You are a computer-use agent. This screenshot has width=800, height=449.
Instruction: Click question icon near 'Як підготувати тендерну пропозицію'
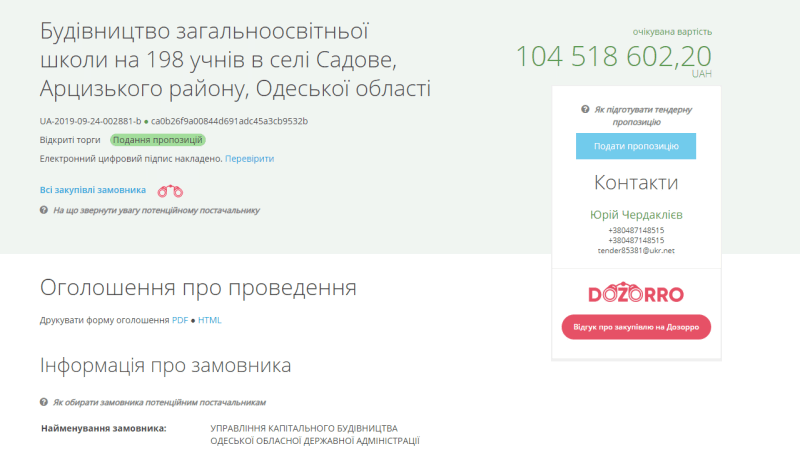(x=585, y=109)
